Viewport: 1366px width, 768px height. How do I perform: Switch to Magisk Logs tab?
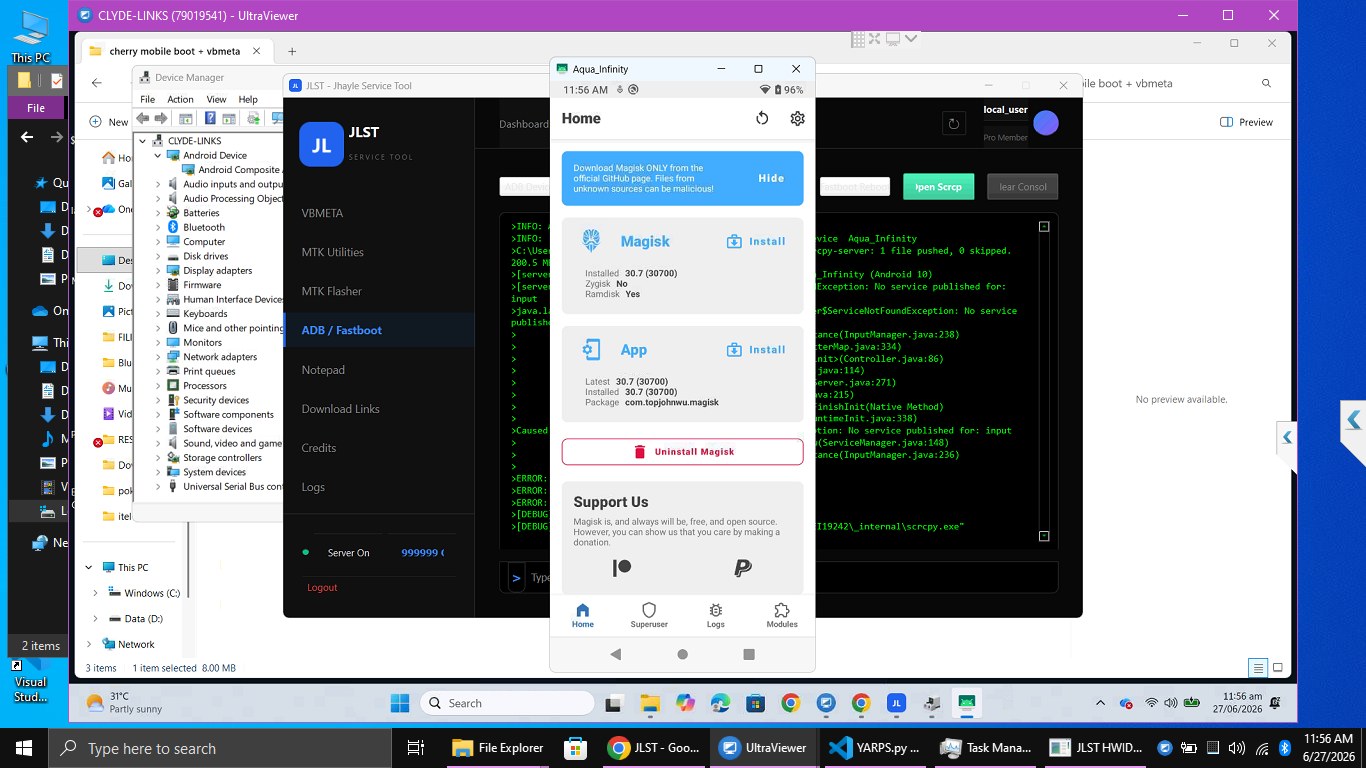coord(716,615)
